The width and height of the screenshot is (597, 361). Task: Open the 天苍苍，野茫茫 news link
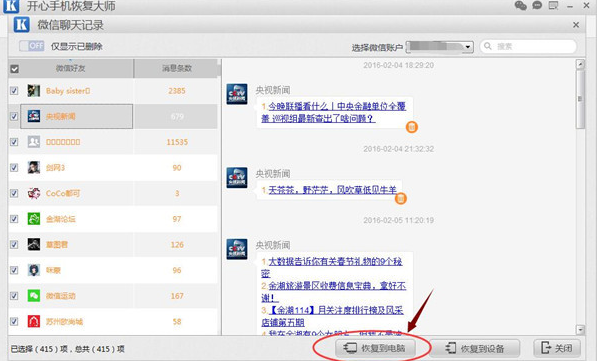point(333,190)
